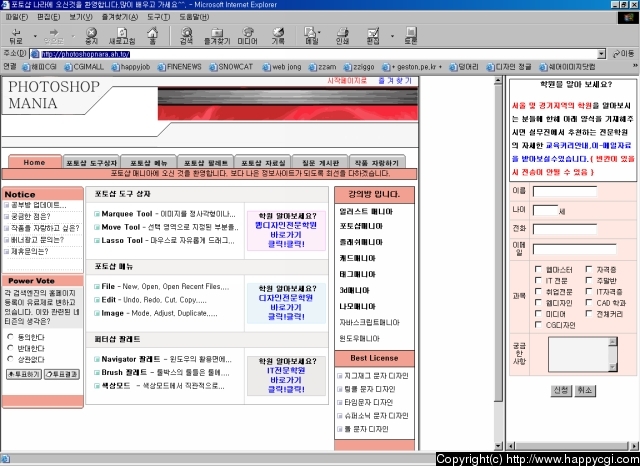Screen dimensions: 640x466
Task: Open the Favorites toolbar icon
Action: pos(217,36)
